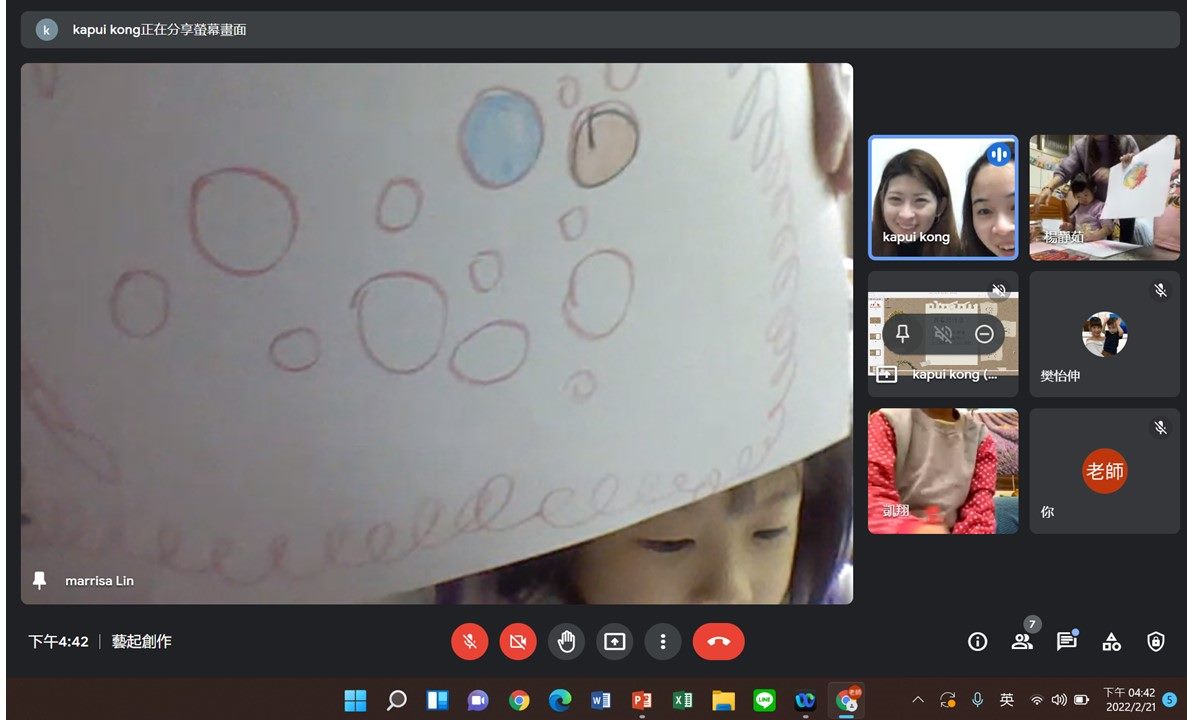This screenshot has height=720, width=1187.
Task: Click the Windows Start button
Action: click(355, 700)
